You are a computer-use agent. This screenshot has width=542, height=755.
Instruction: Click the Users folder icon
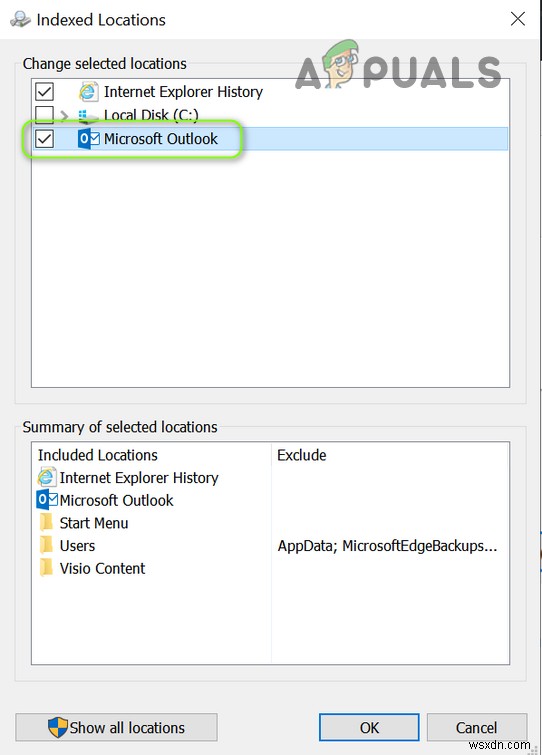tap(47, 545)
